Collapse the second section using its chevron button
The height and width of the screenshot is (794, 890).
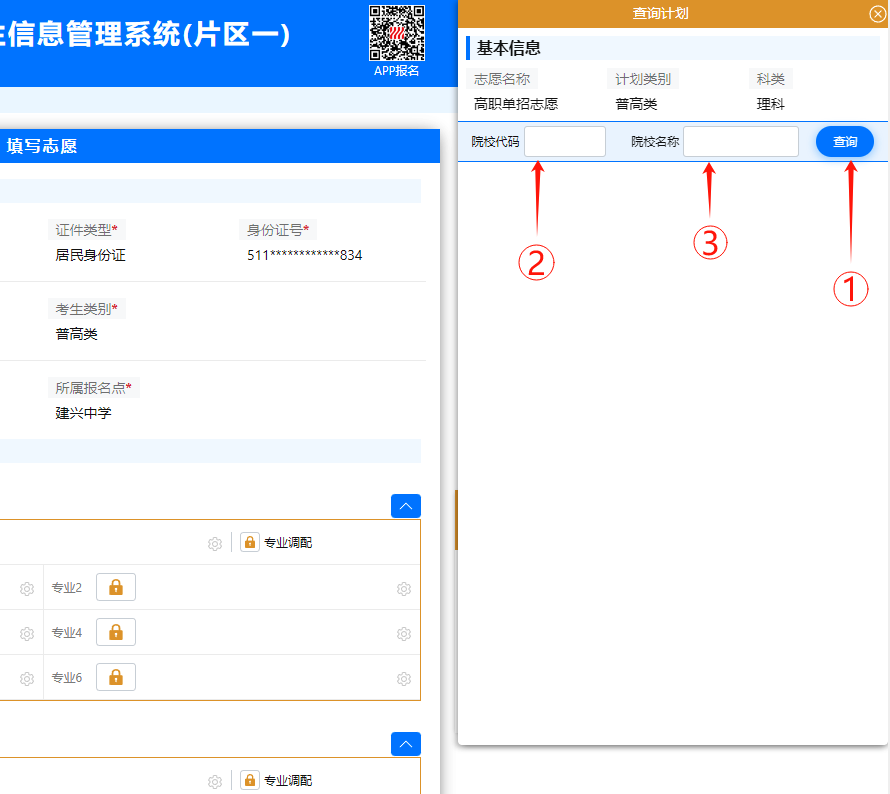pyautogui.click(x=405, y=743)
